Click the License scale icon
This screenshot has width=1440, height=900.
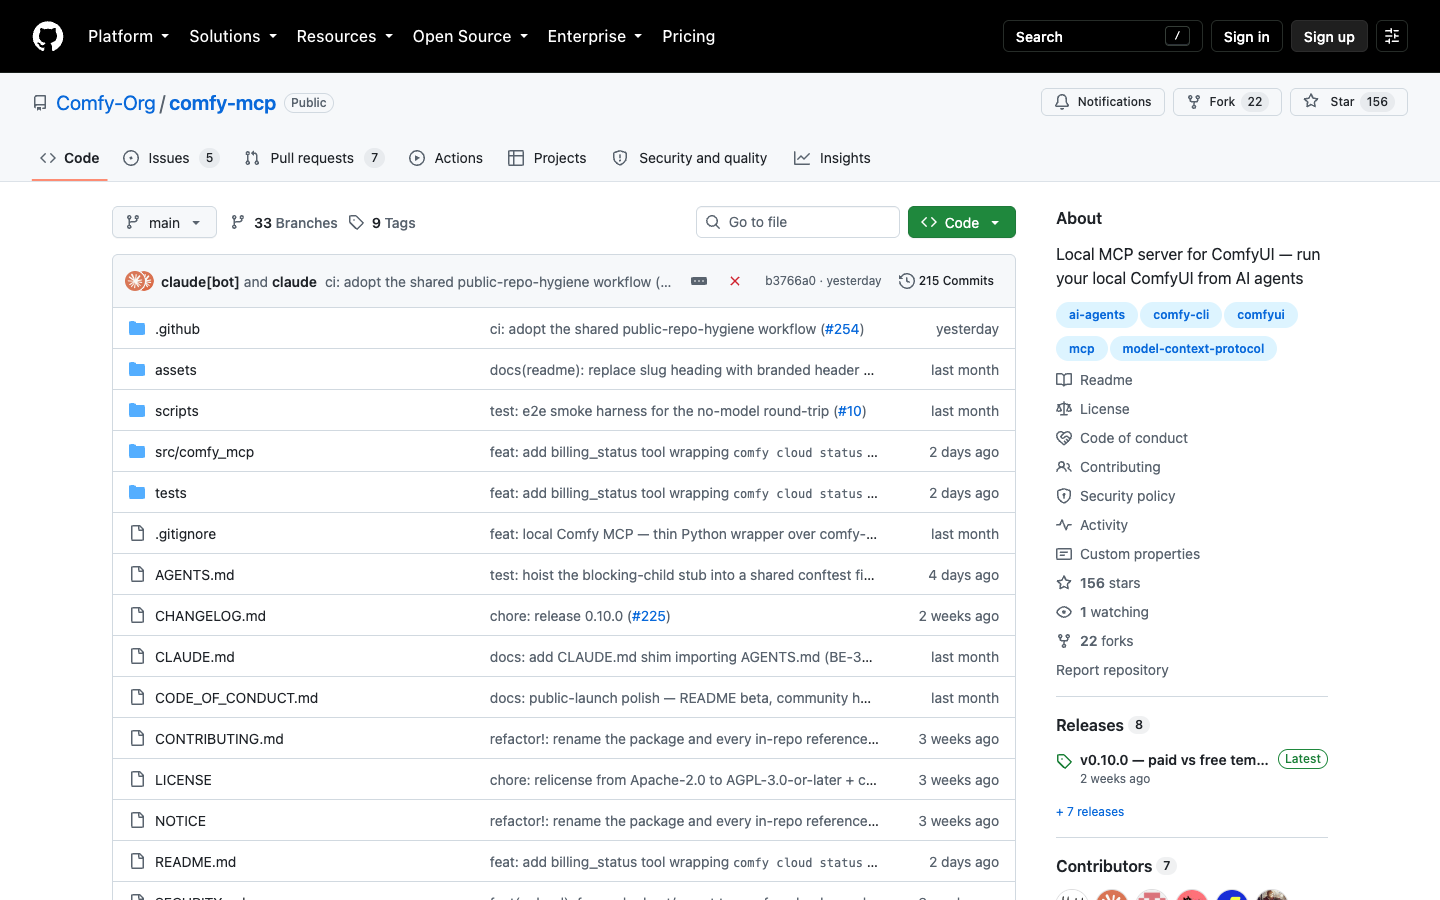1064,409
